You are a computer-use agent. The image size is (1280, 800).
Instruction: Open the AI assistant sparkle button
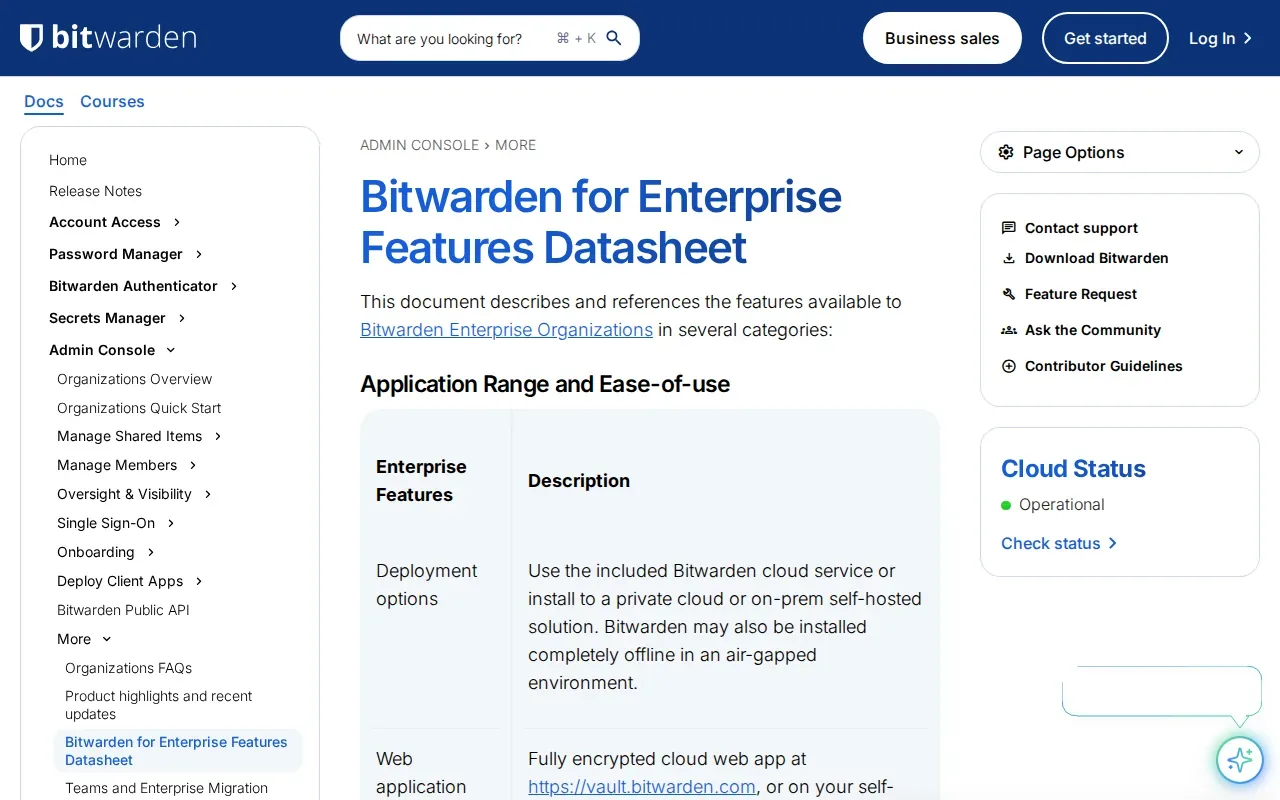click(x=1240, y=760)
